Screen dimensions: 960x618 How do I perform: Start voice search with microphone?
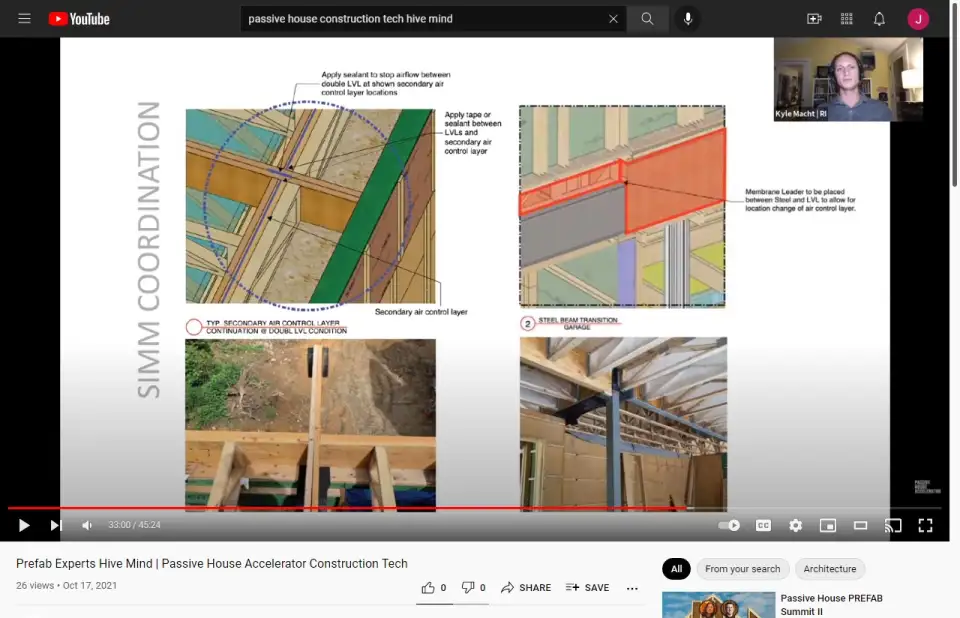[687, 19]
